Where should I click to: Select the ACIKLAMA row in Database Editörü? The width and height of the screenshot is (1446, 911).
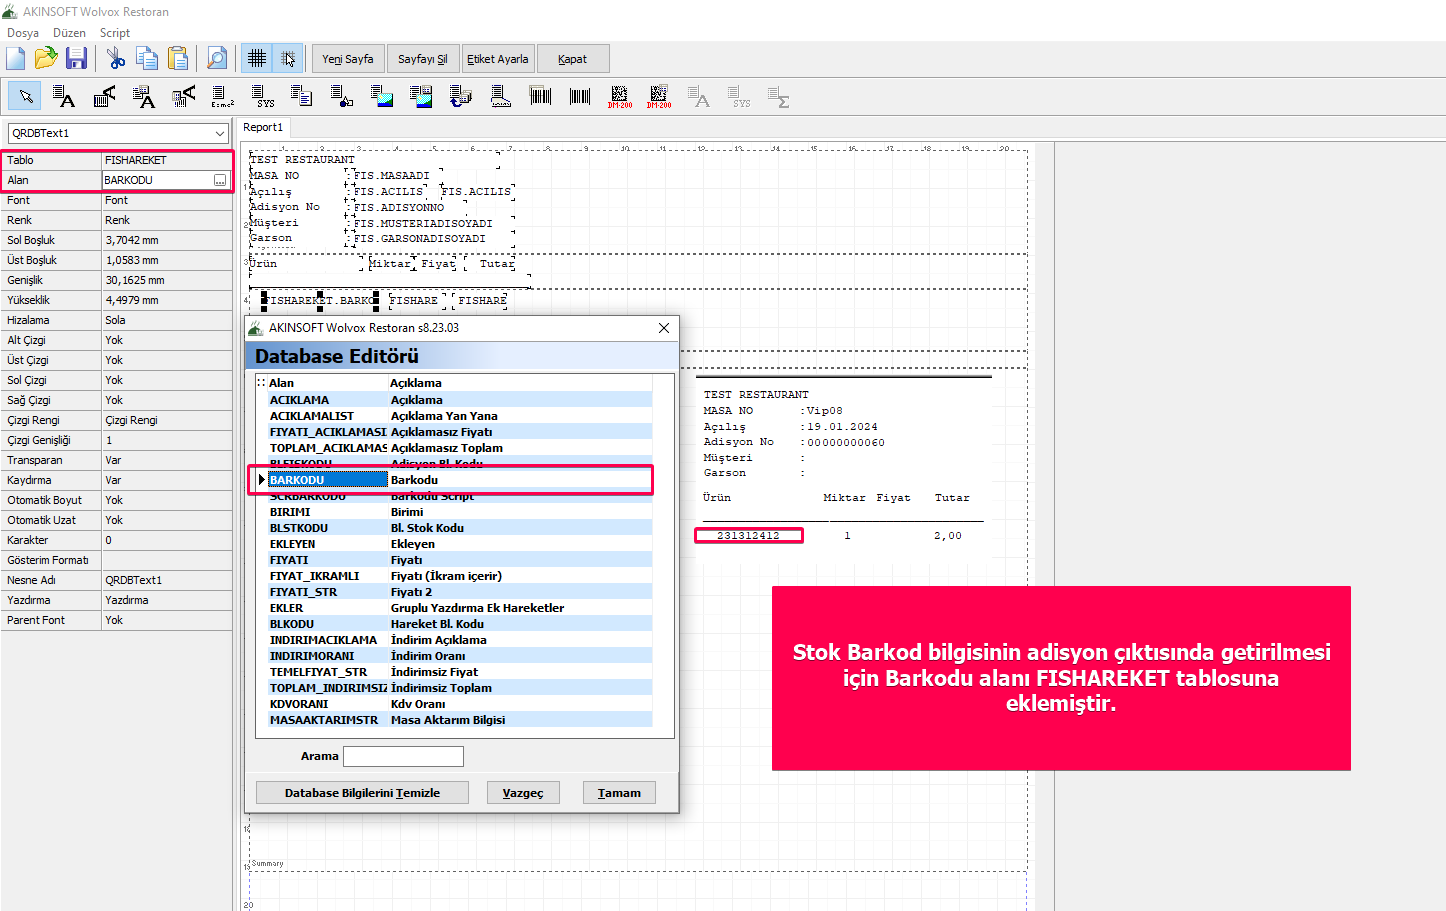[x=460, y=400]
